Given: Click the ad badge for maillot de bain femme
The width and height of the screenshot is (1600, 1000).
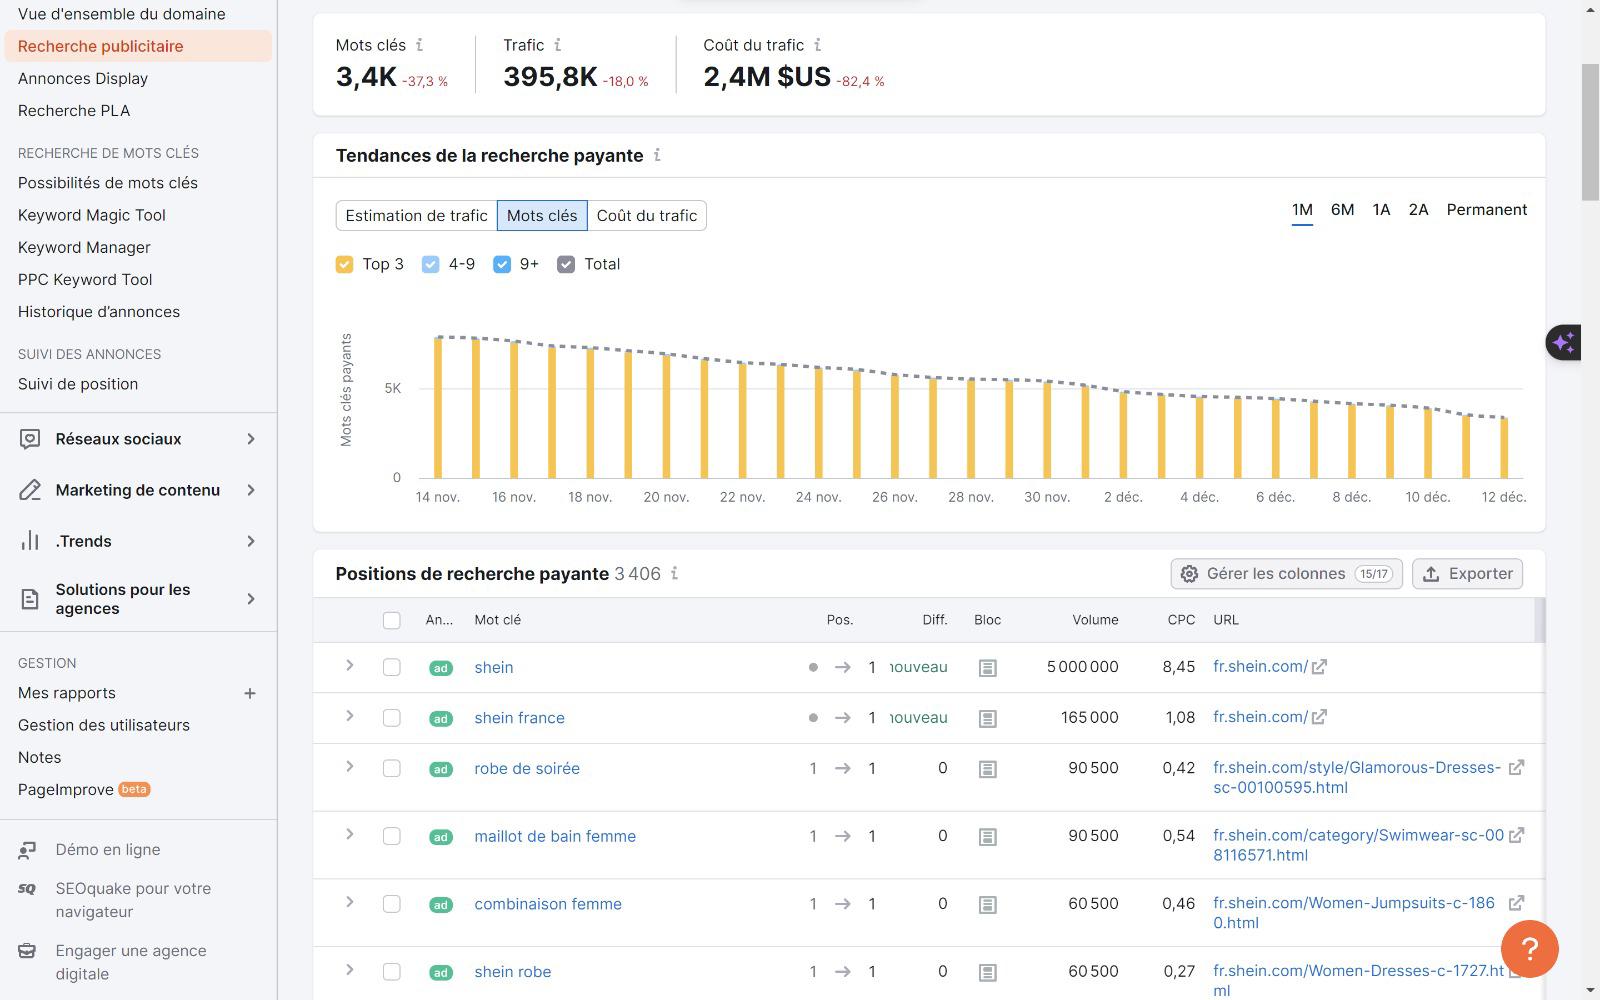Looking at the screenshot, I should pos(440,837).
